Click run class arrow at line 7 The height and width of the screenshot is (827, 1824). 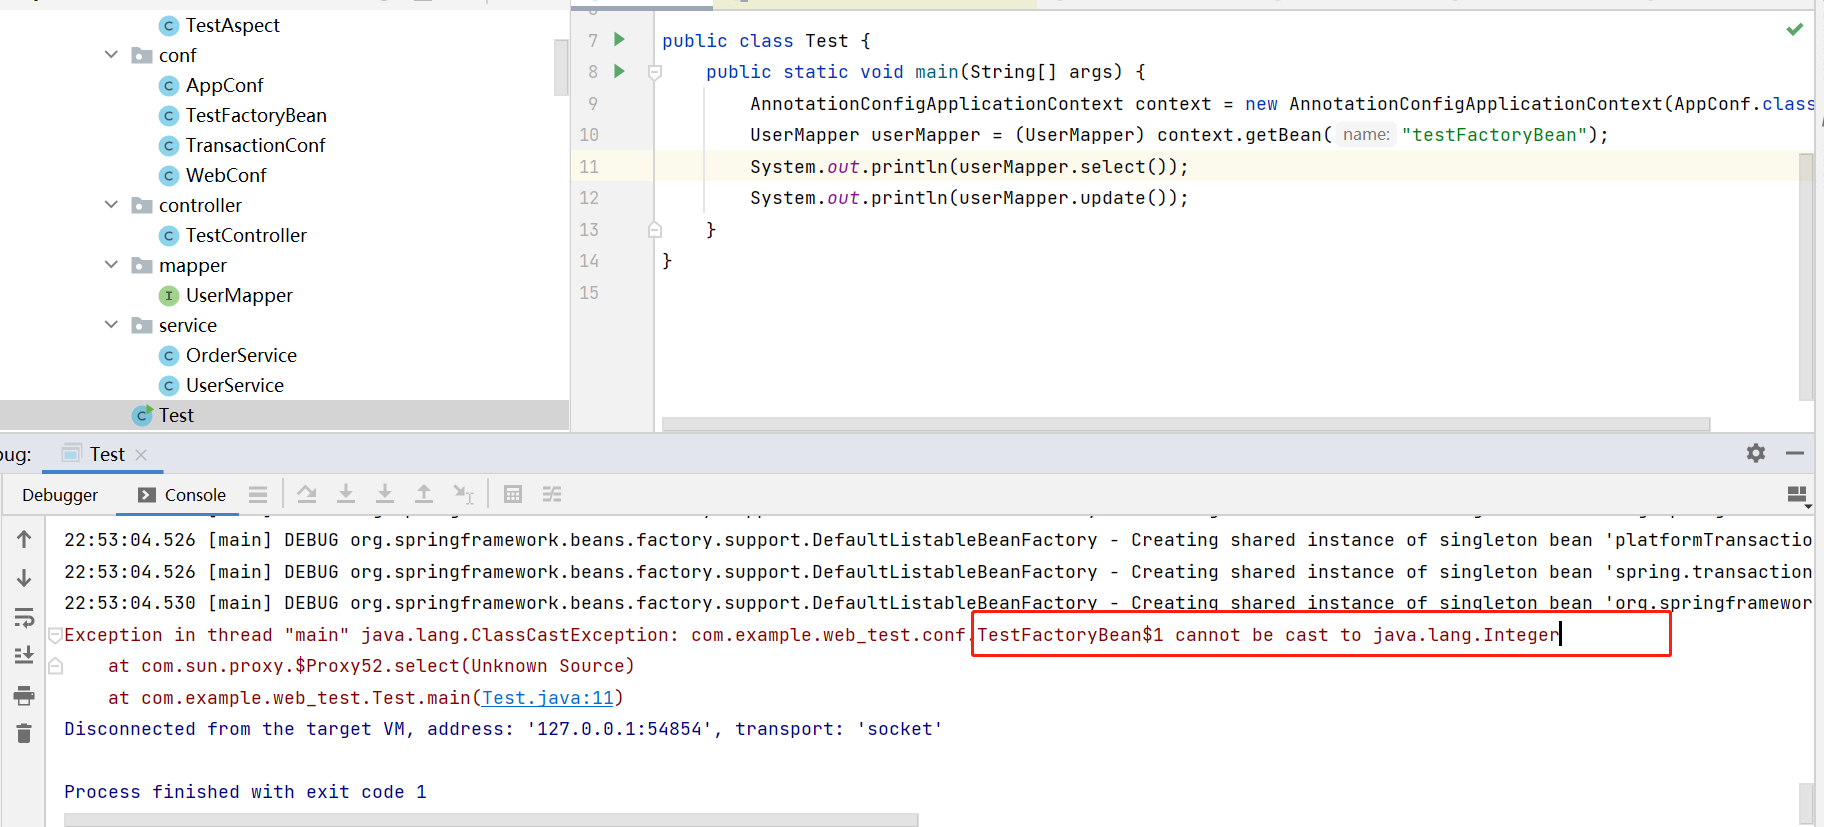[619, 39]
